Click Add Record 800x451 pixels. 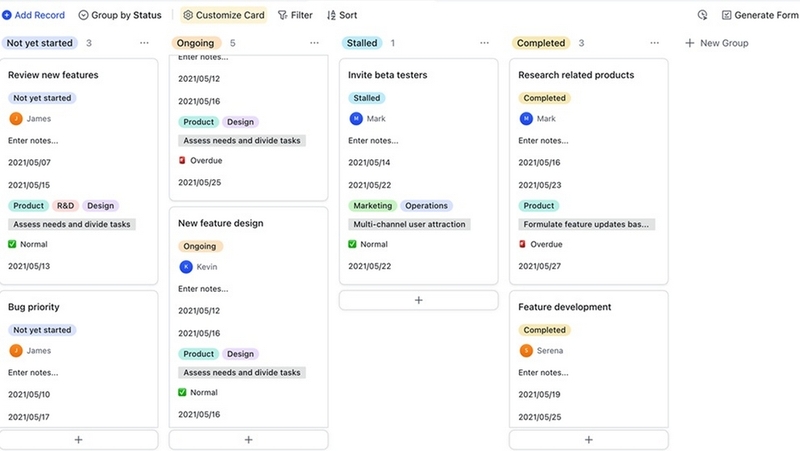tap(34, 15)
